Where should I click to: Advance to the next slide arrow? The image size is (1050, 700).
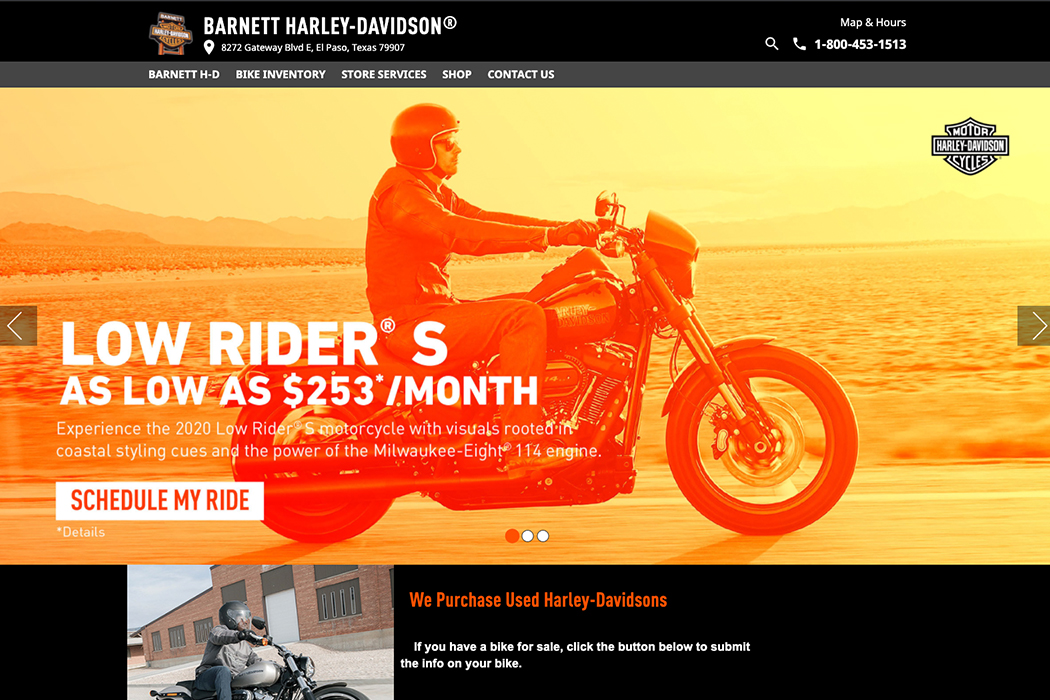1033,326
